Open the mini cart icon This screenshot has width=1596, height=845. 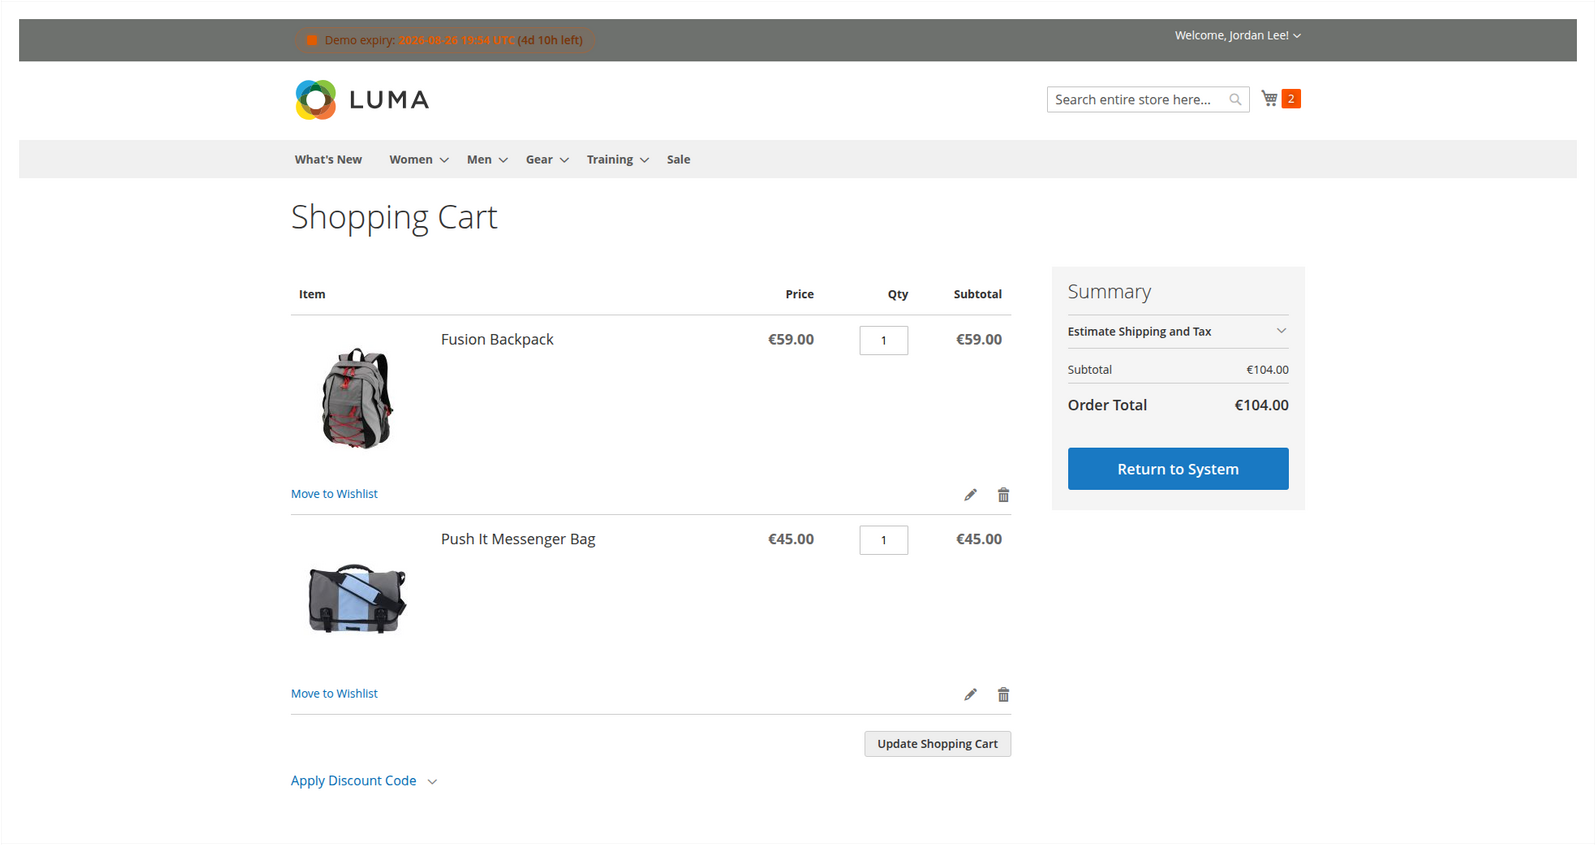coord(1269,98)
